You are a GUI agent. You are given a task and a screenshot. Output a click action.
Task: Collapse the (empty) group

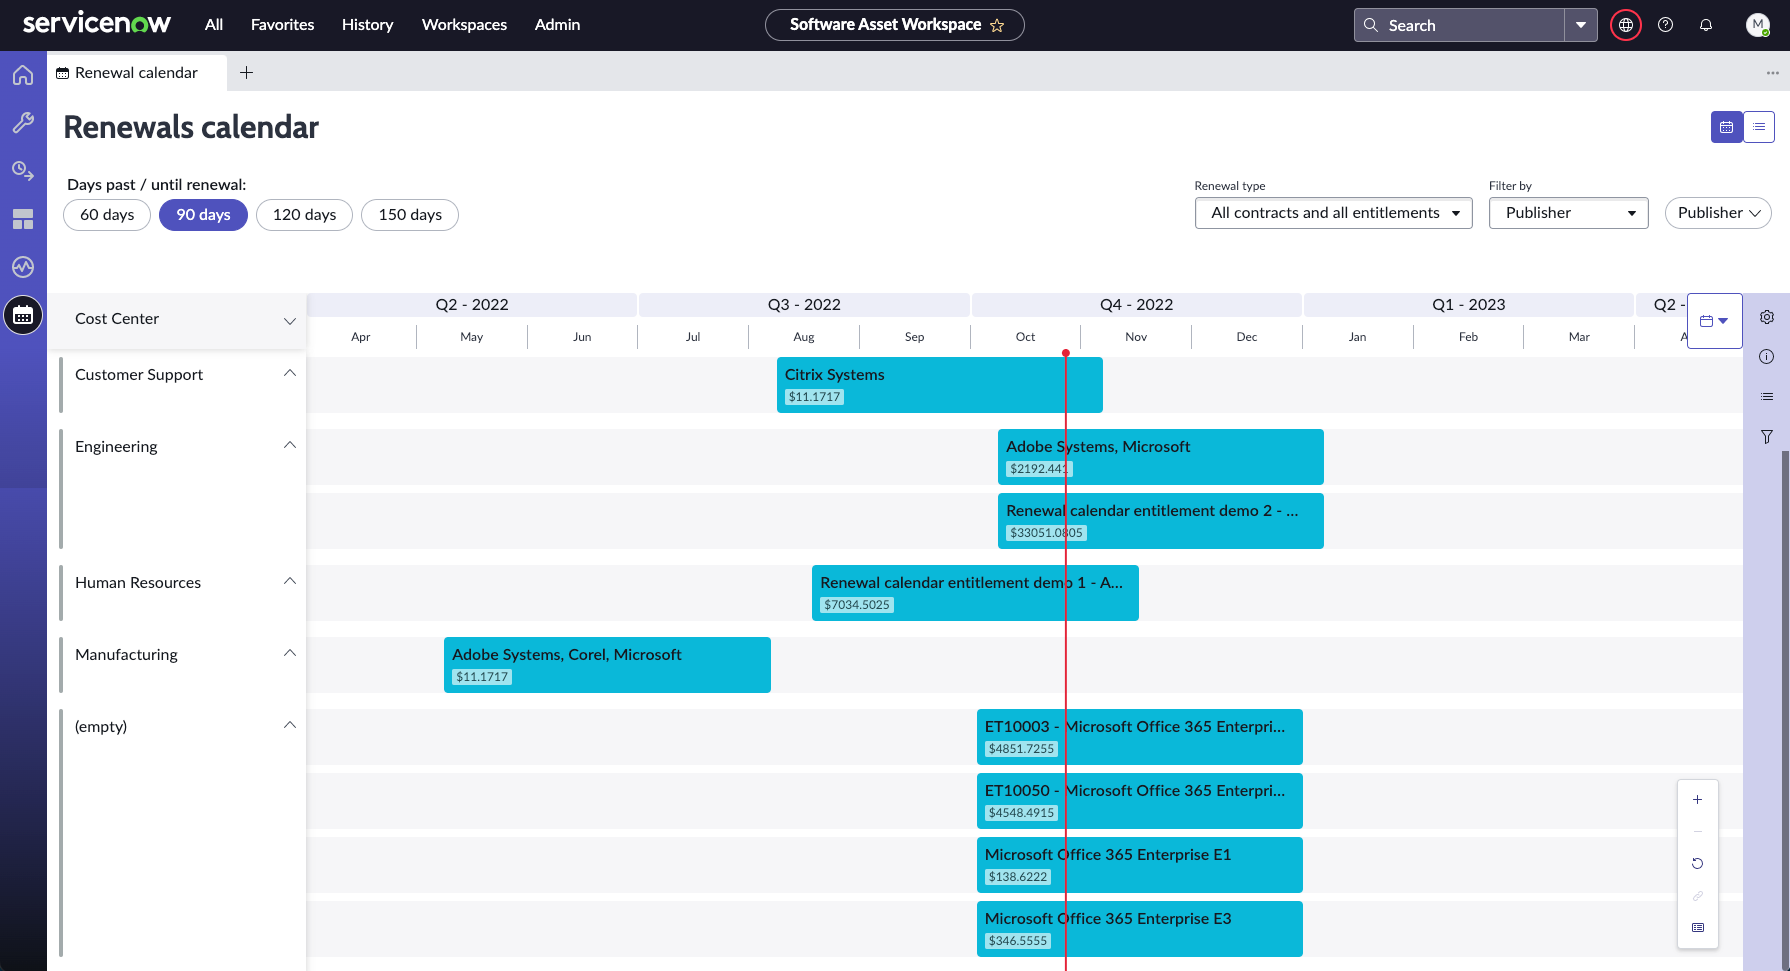[x=290, y=725]
